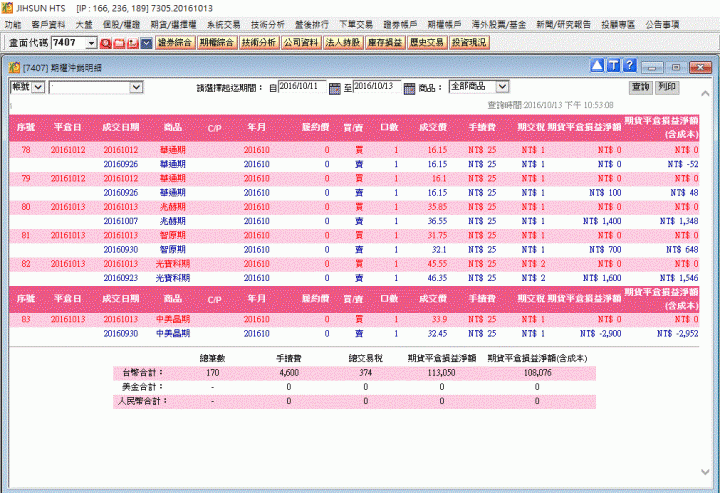Open the start date calendar picker icon

point(335,88)
